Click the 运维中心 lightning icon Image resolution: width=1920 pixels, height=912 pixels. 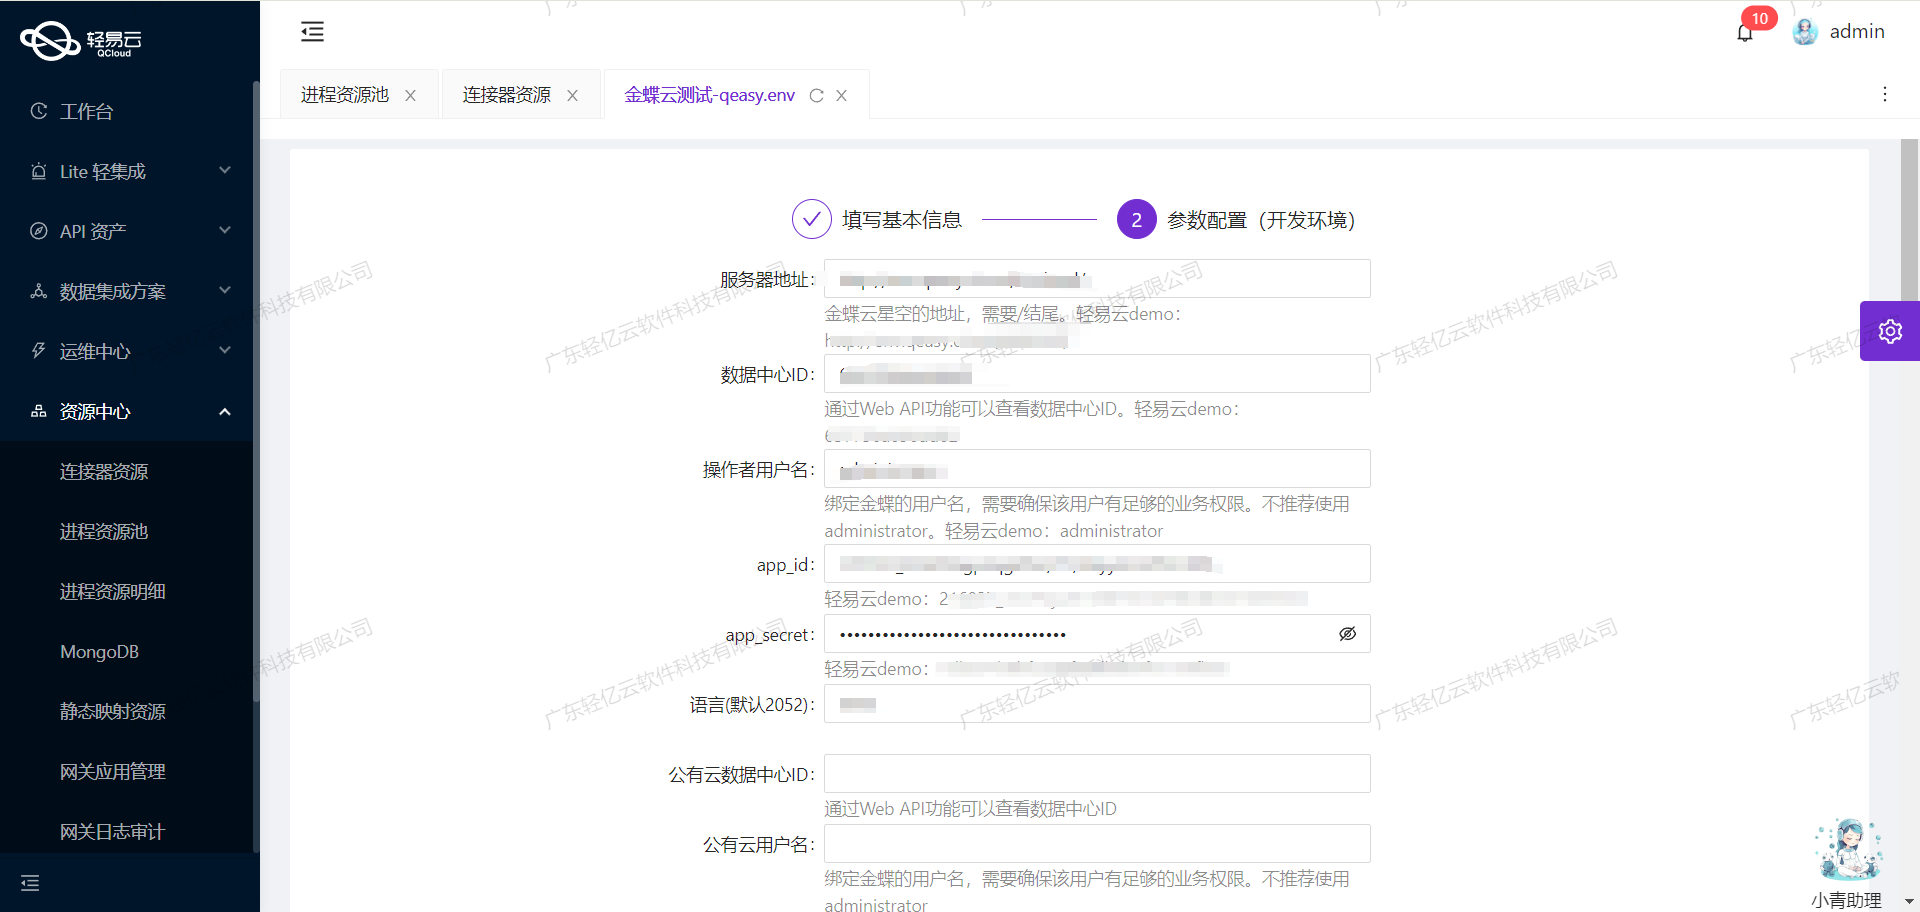coord(39,351)
